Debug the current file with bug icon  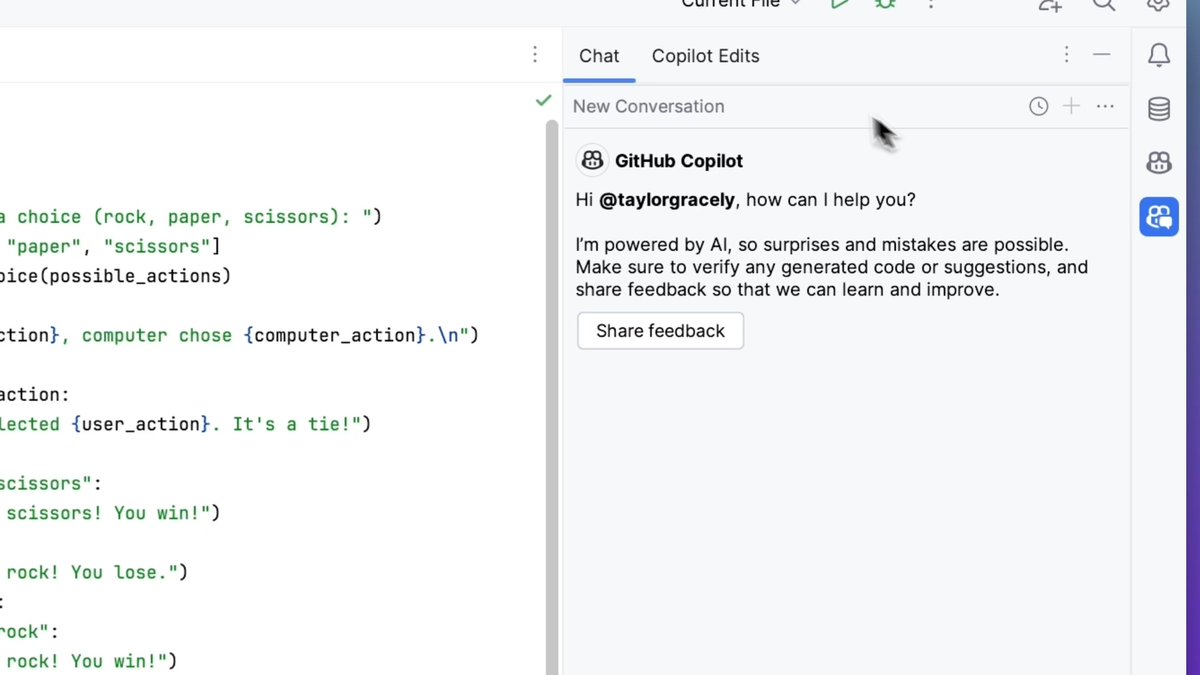point(885,5)
